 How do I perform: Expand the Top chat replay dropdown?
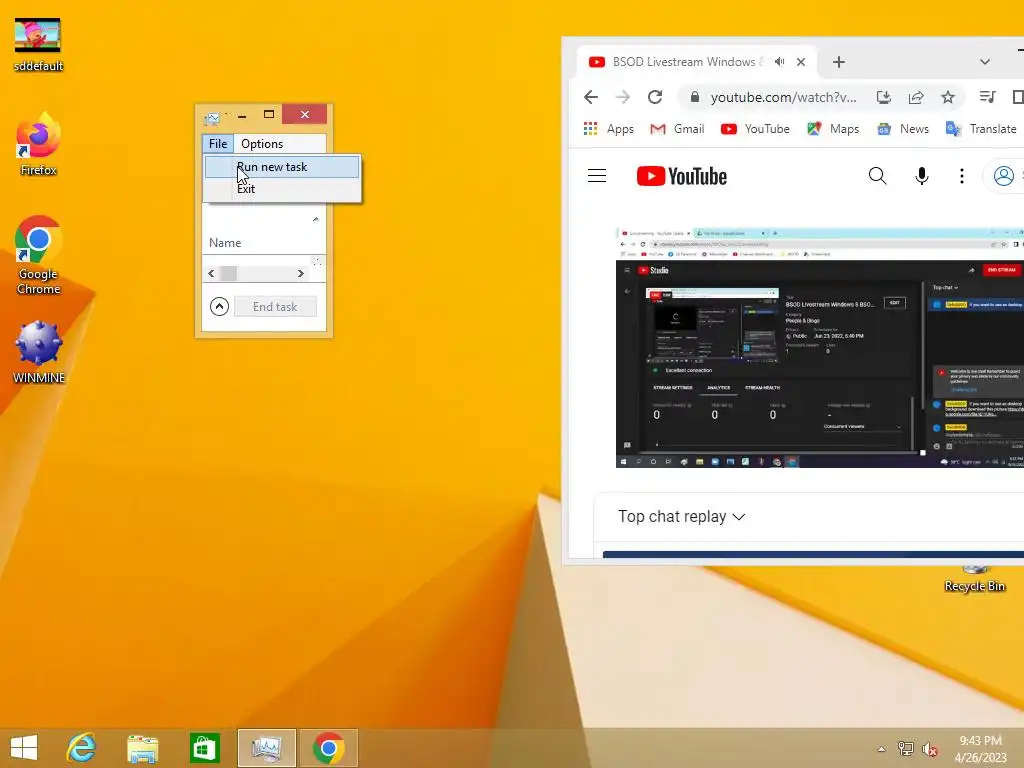681,517
